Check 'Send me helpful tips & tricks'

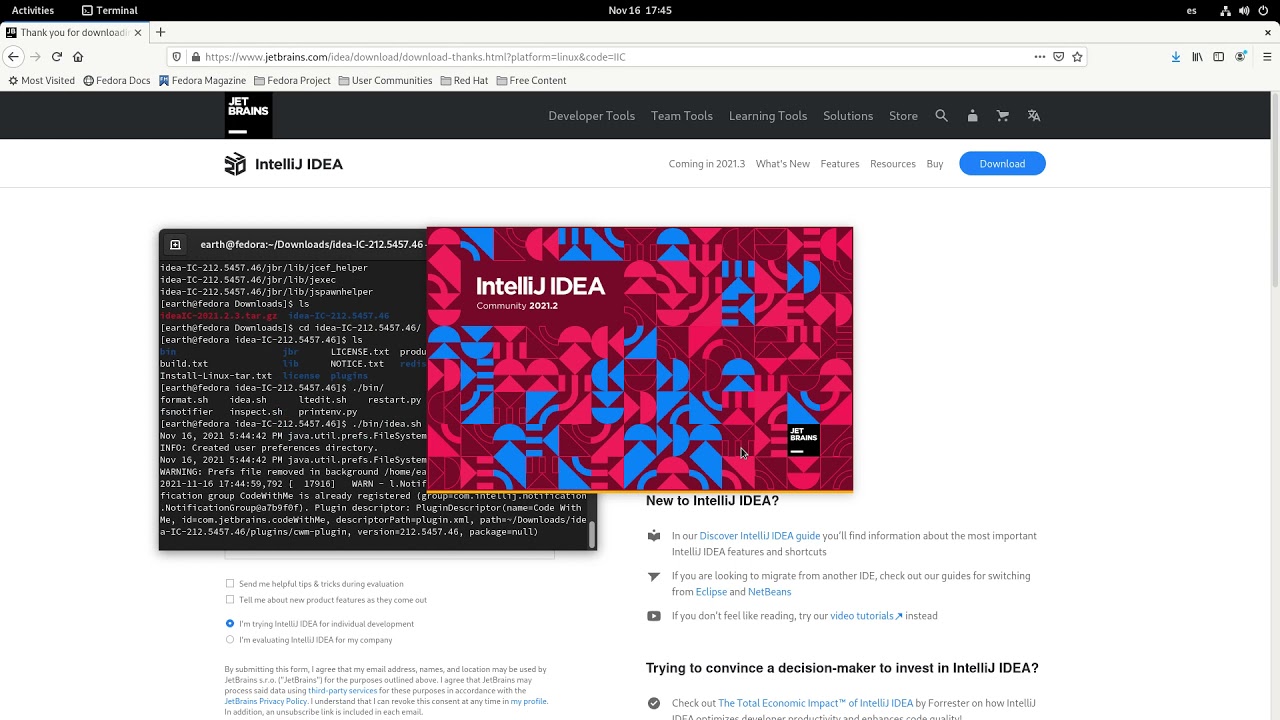(230, 584)
